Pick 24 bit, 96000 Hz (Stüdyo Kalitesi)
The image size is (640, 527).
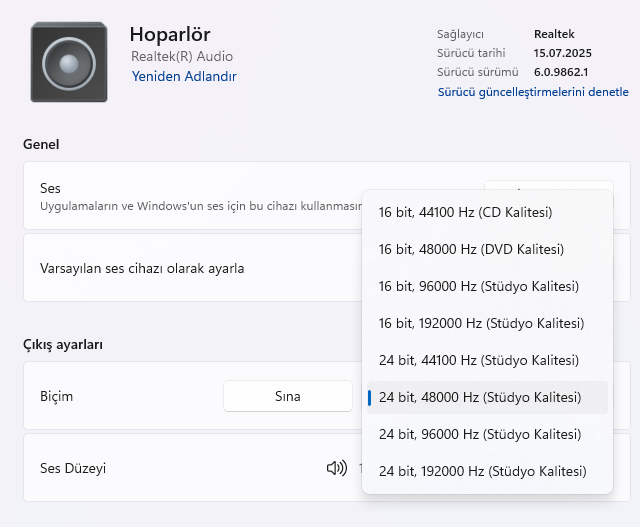pos(478,434)
